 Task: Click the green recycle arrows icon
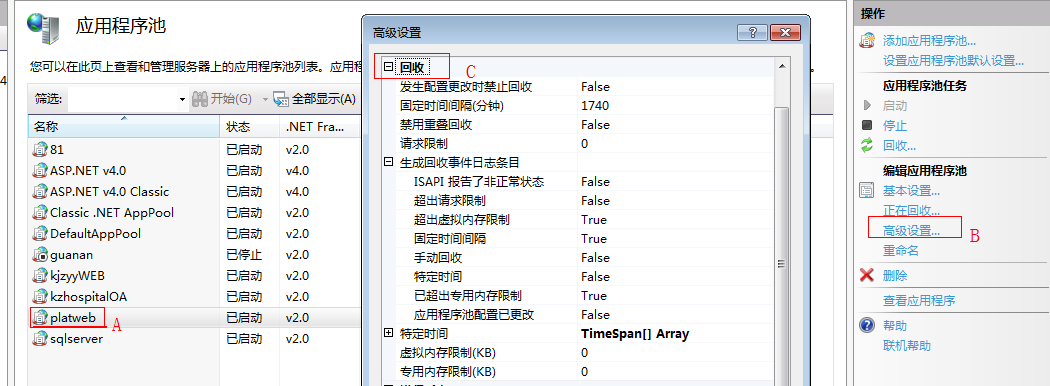(867, 145)
